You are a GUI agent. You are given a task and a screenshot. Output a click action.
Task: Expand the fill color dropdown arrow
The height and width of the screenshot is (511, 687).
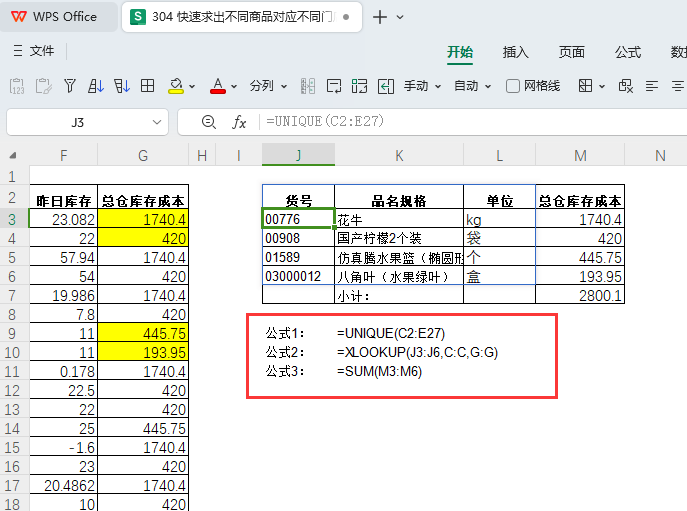(x=192, y=86)
